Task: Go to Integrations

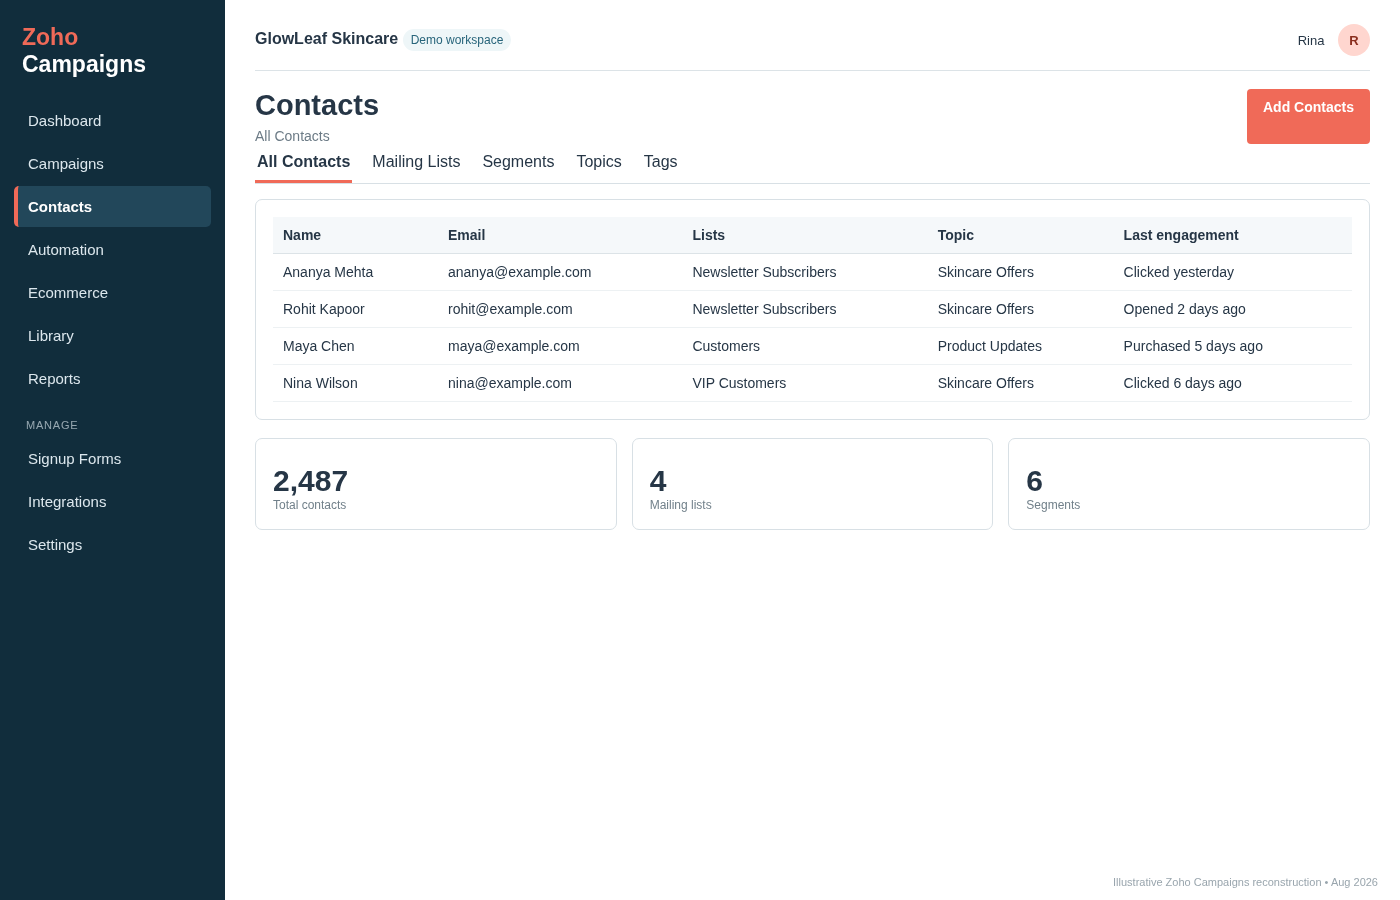Action: 112,502
